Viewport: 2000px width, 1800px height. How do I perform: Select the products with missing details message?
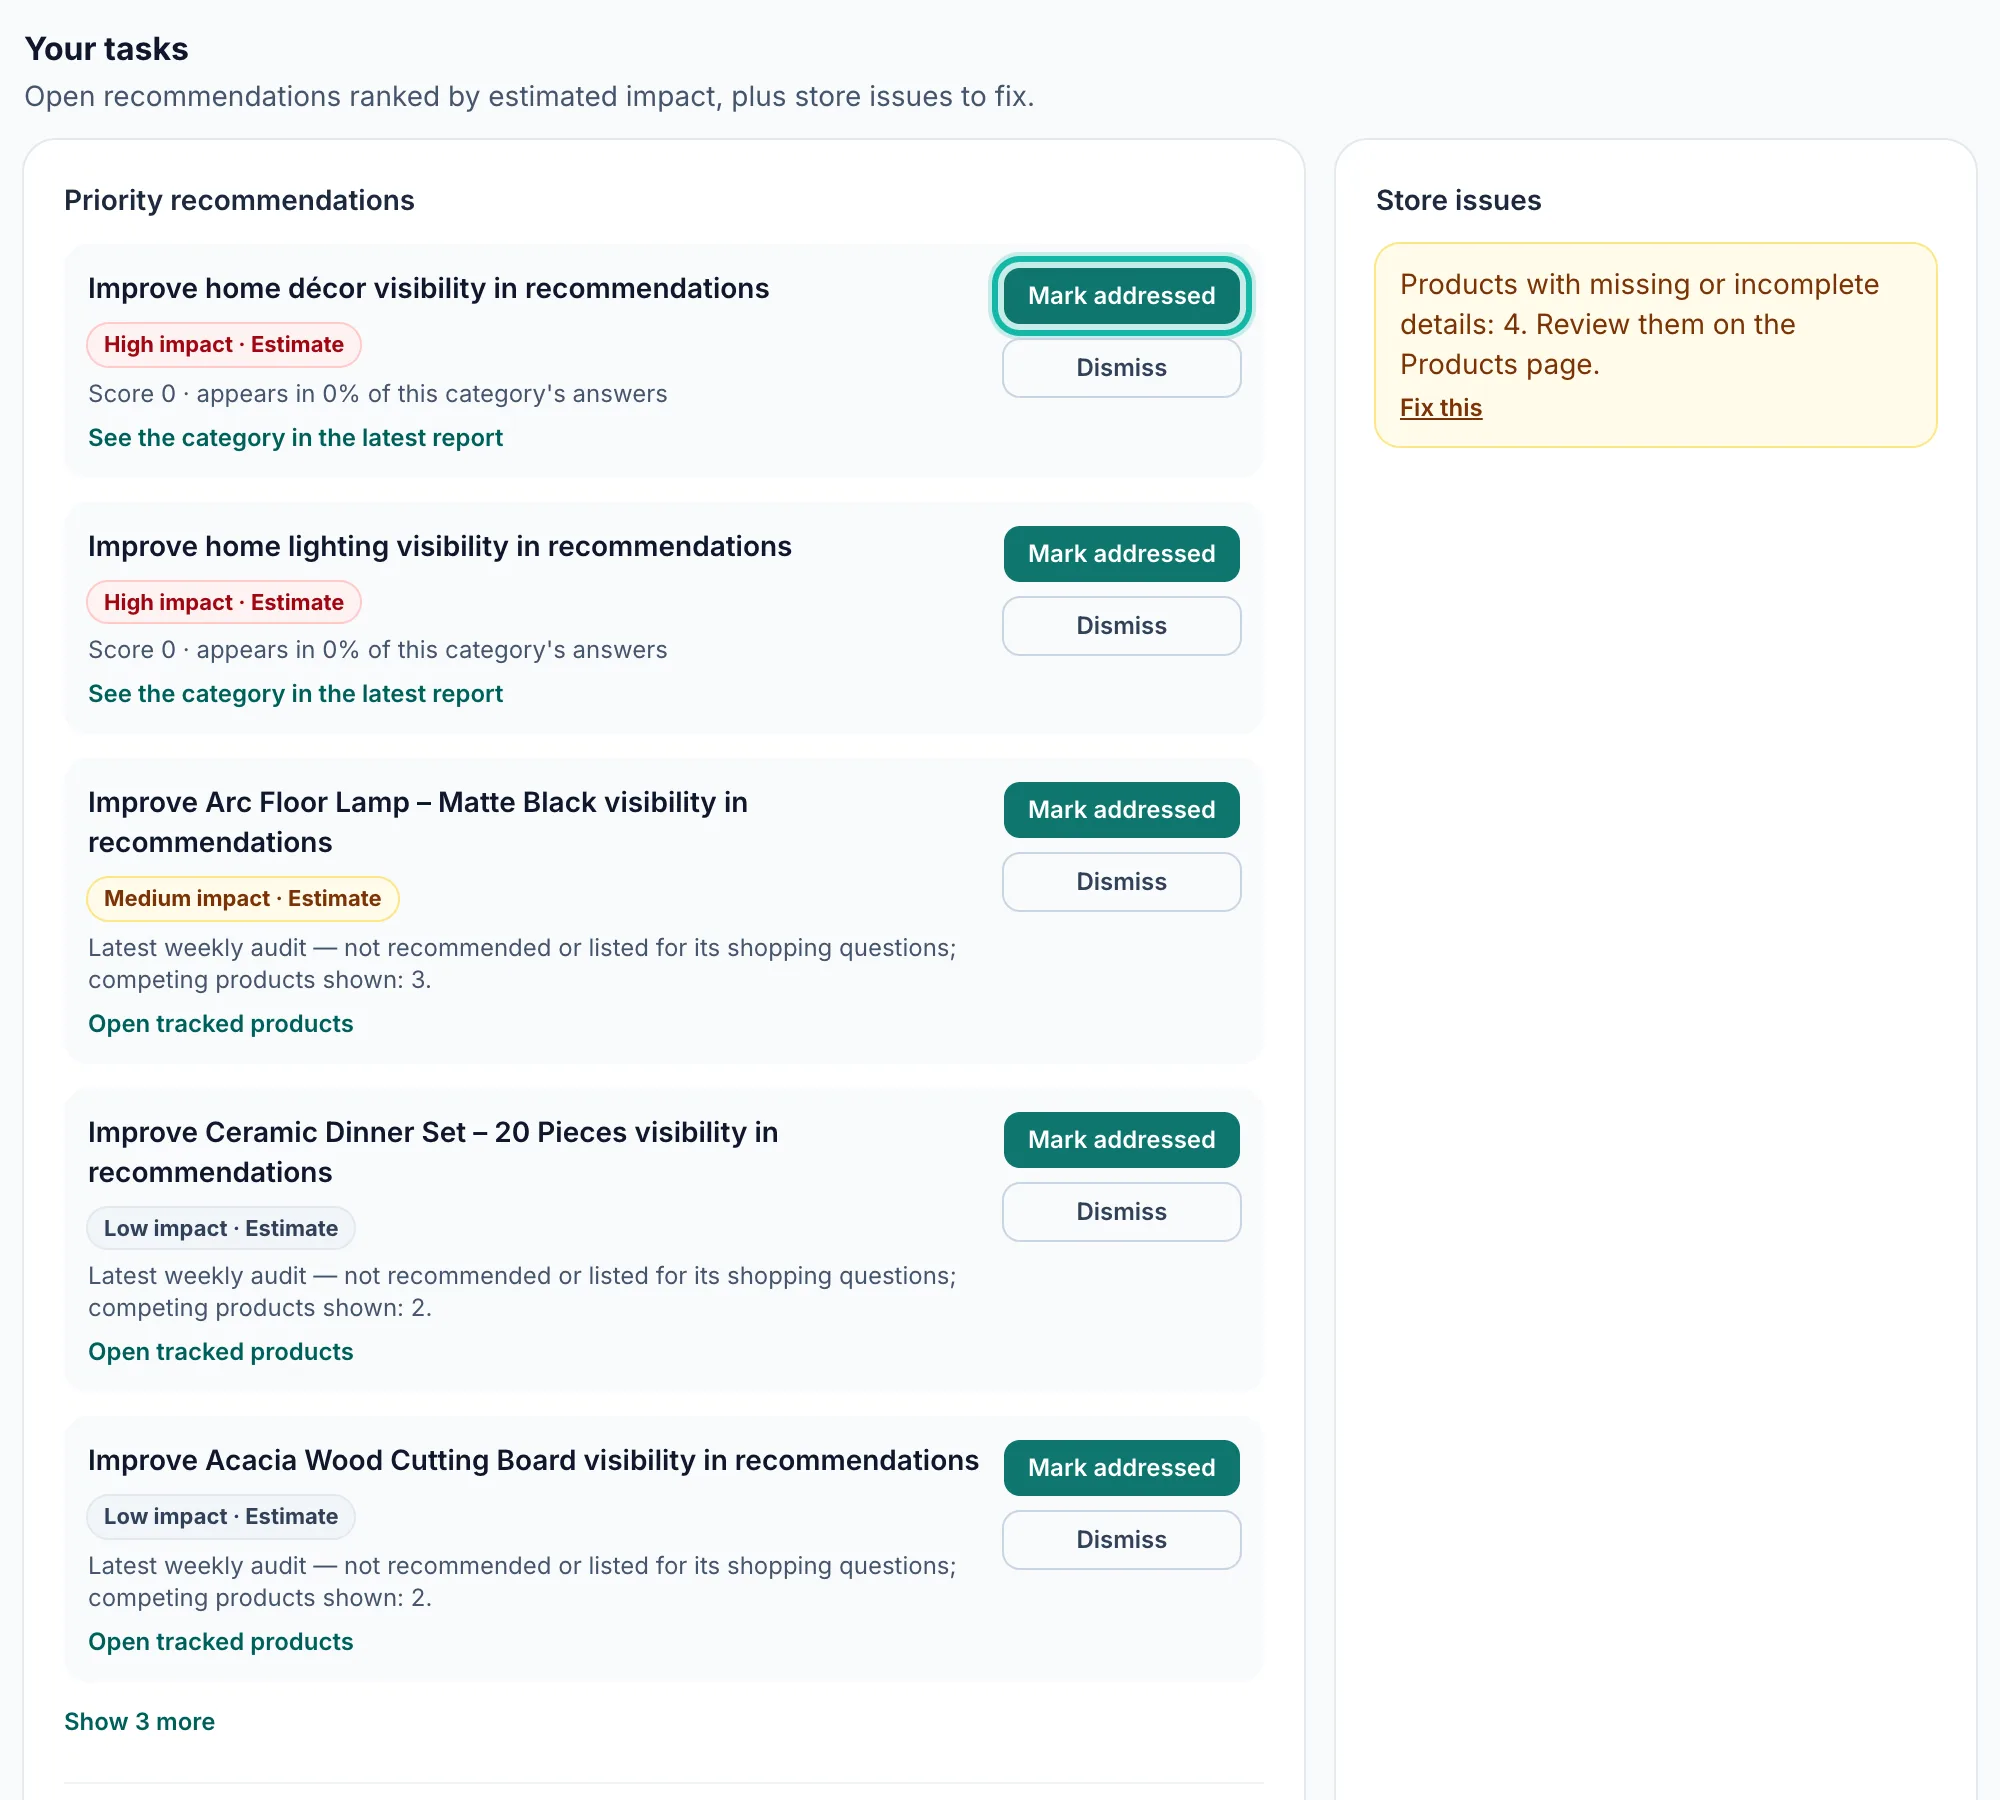[x=1639, y=324]
